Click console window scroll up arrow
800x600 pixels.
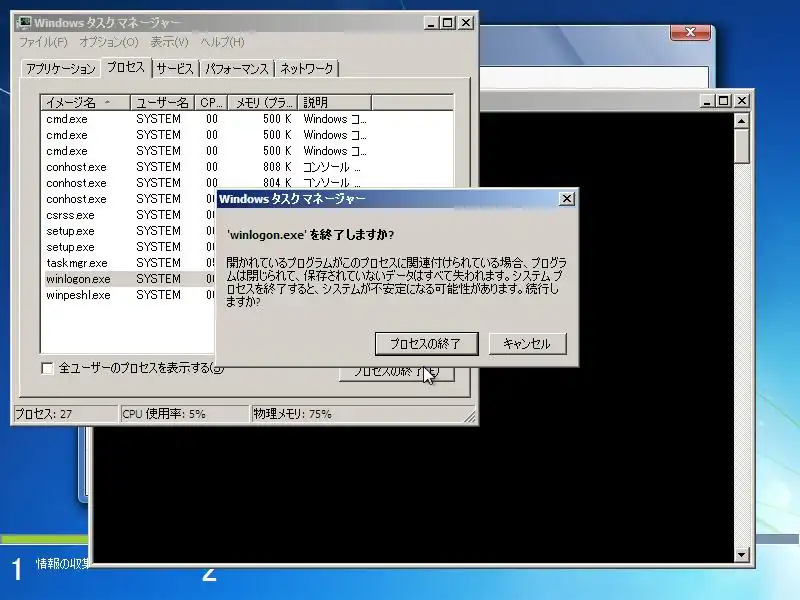pos(741,121)
